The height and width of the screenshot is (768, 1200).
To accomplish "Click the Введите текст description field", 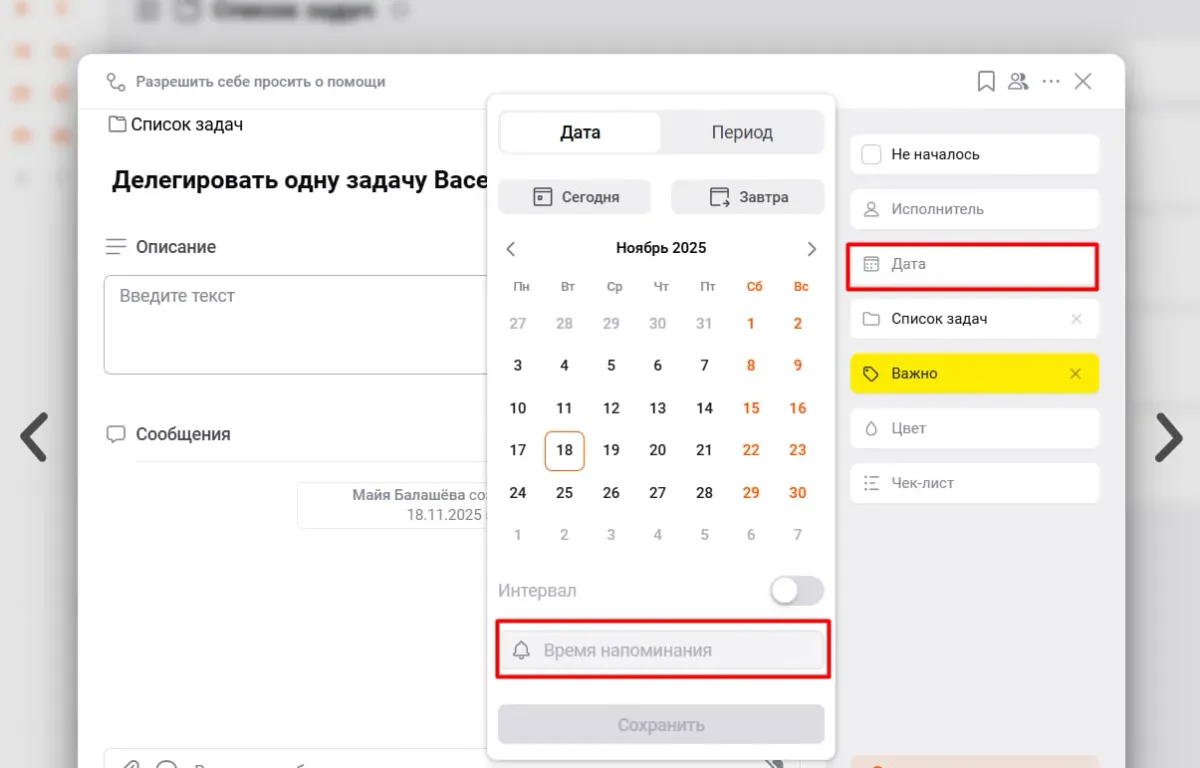I will tap(295, 325).
